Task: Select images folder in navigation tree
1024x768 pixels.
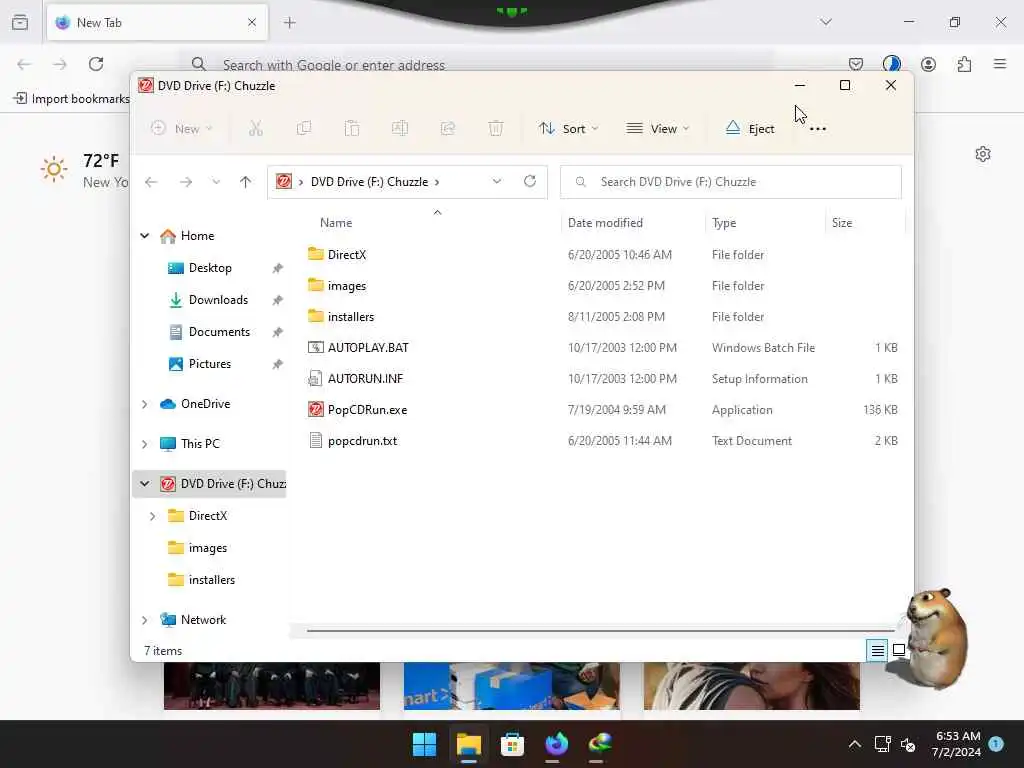Action: click(208, 548)
